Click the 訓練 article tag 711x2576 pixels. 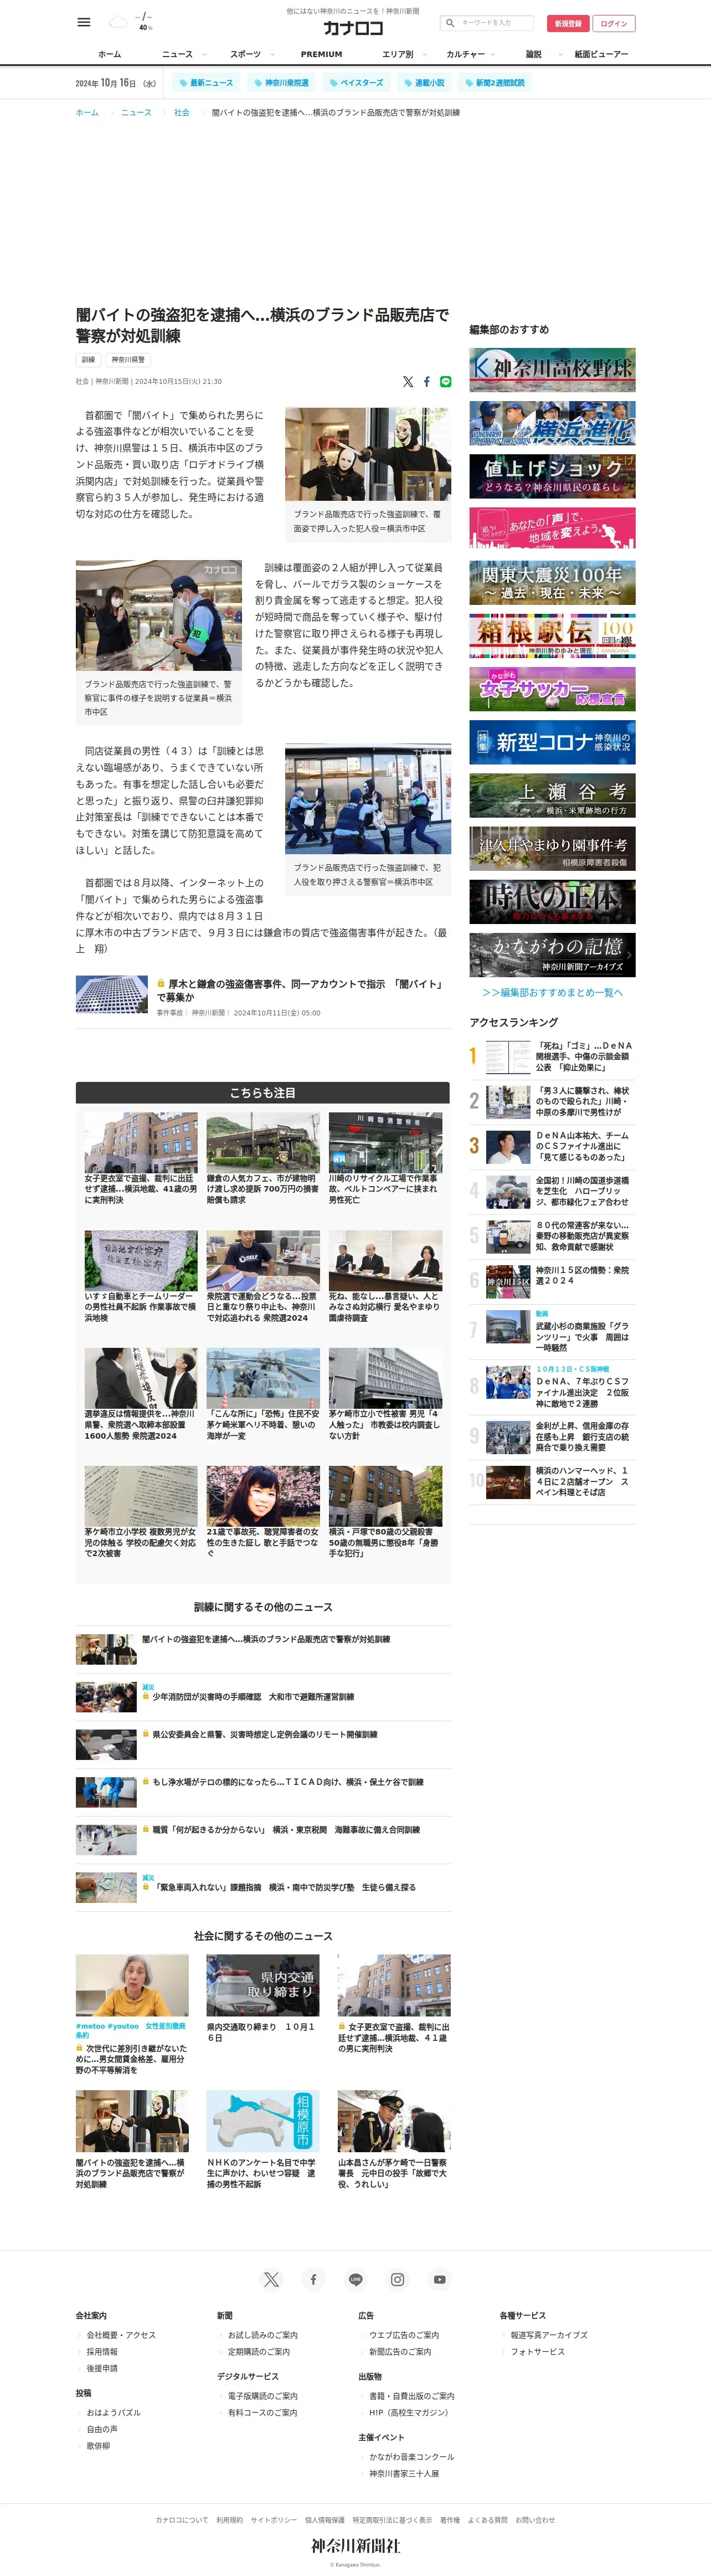point(88,359)
